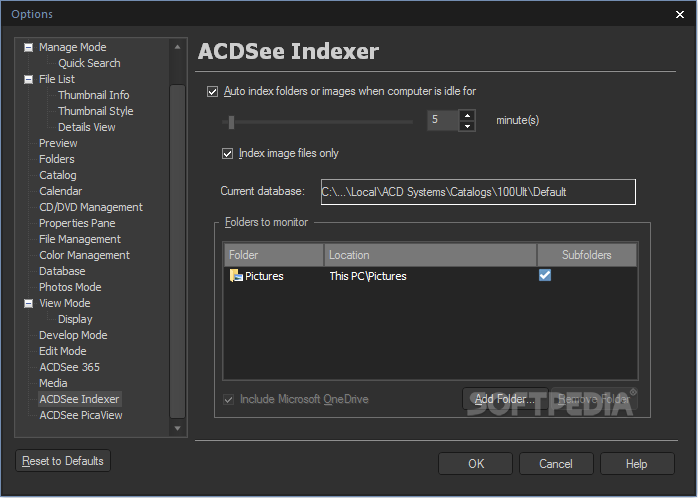The width and height of the screenshot is (698, 498).
Task: Open the Preview options page
Action: click(x=58, y=143)
